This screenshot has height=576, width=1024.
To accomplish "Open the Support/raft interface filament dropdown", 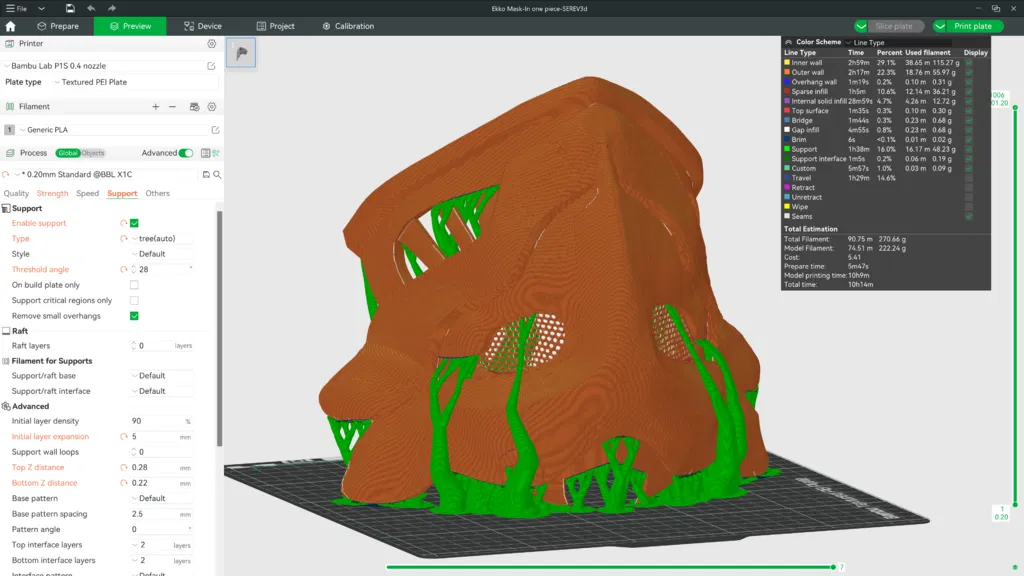I will (x=162, y=391).
